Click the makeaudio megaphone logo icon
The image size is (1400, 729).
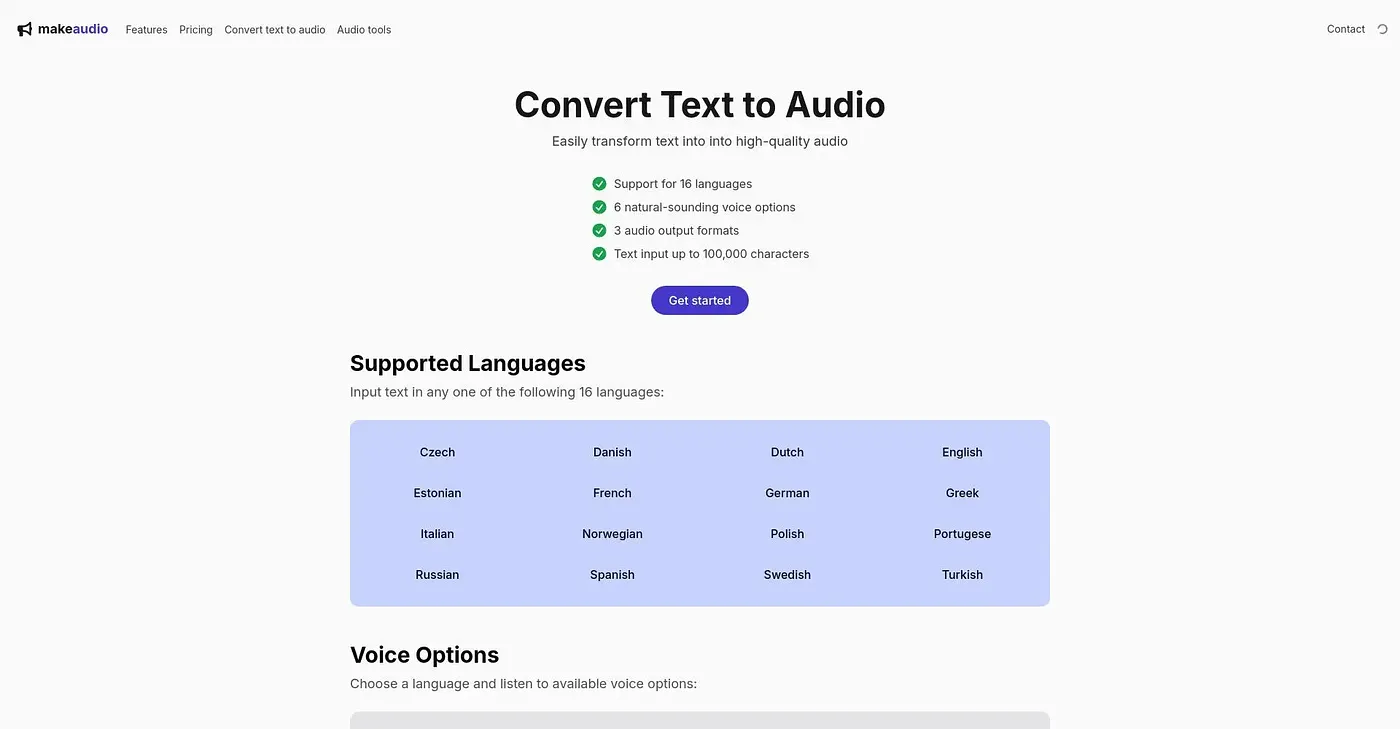(25, 30)
